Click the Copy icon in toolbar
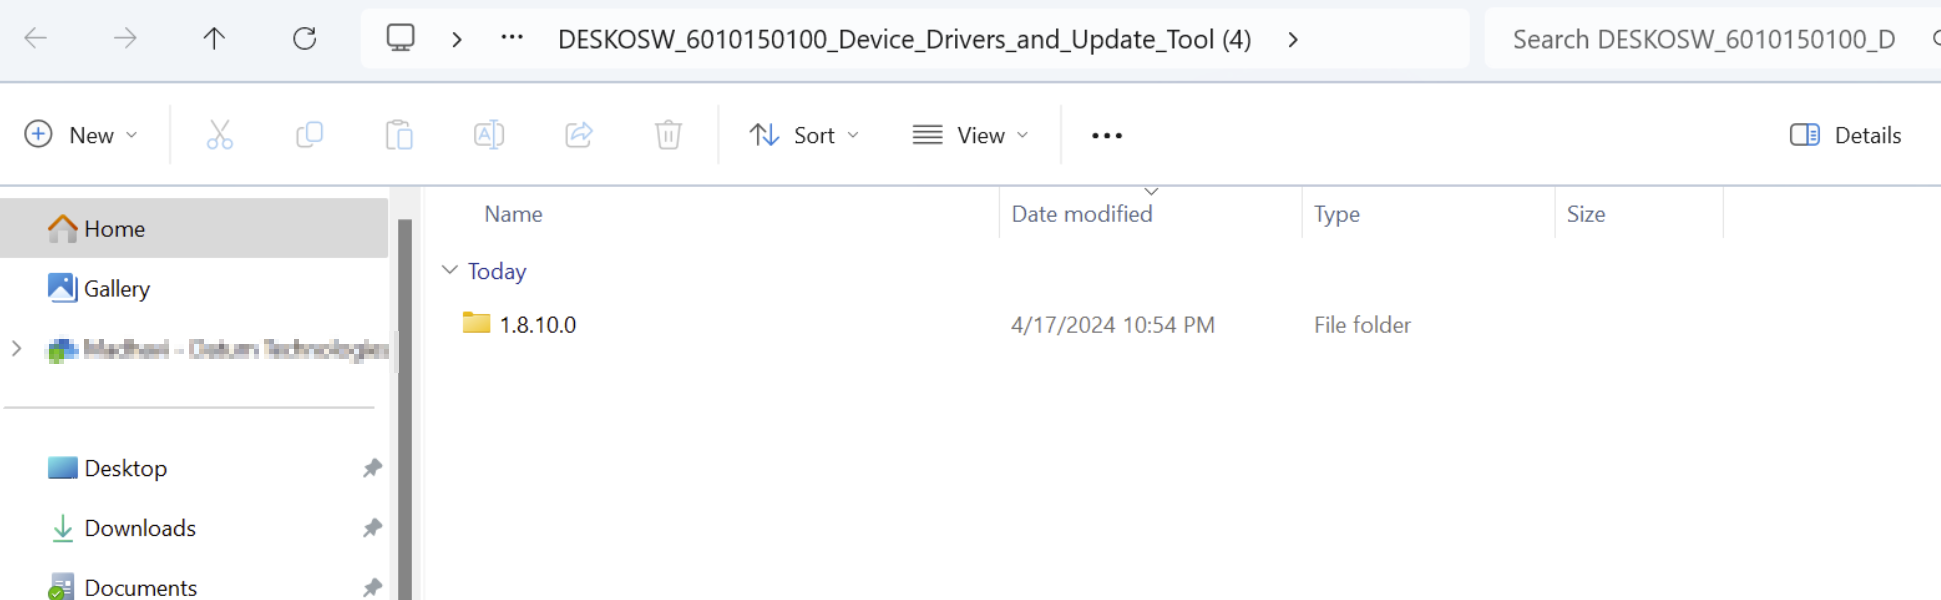The width and height of the screenshot is (1941, 600). coord(309,135)
